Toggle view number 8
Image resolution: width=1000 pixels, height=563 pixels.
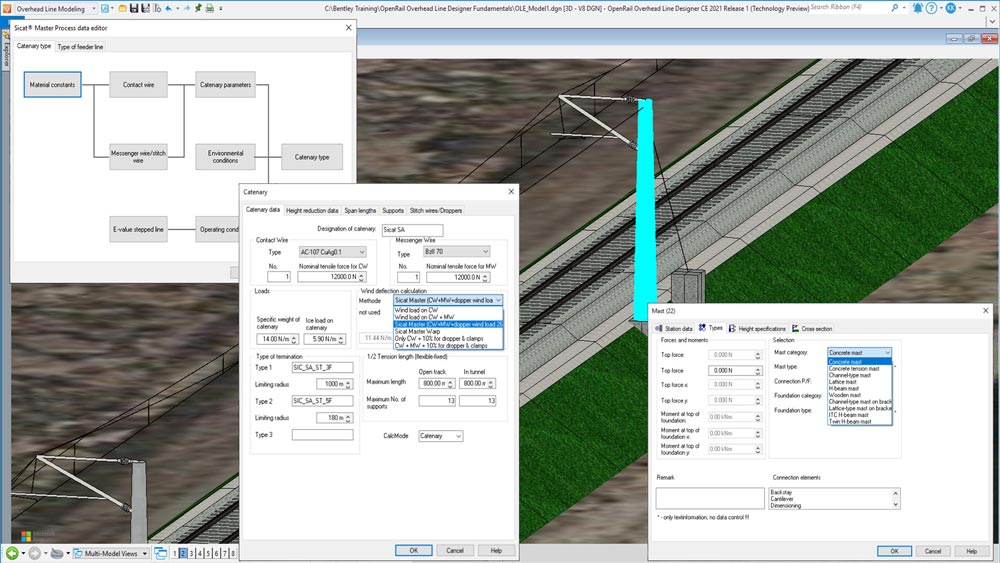[233, 553]
